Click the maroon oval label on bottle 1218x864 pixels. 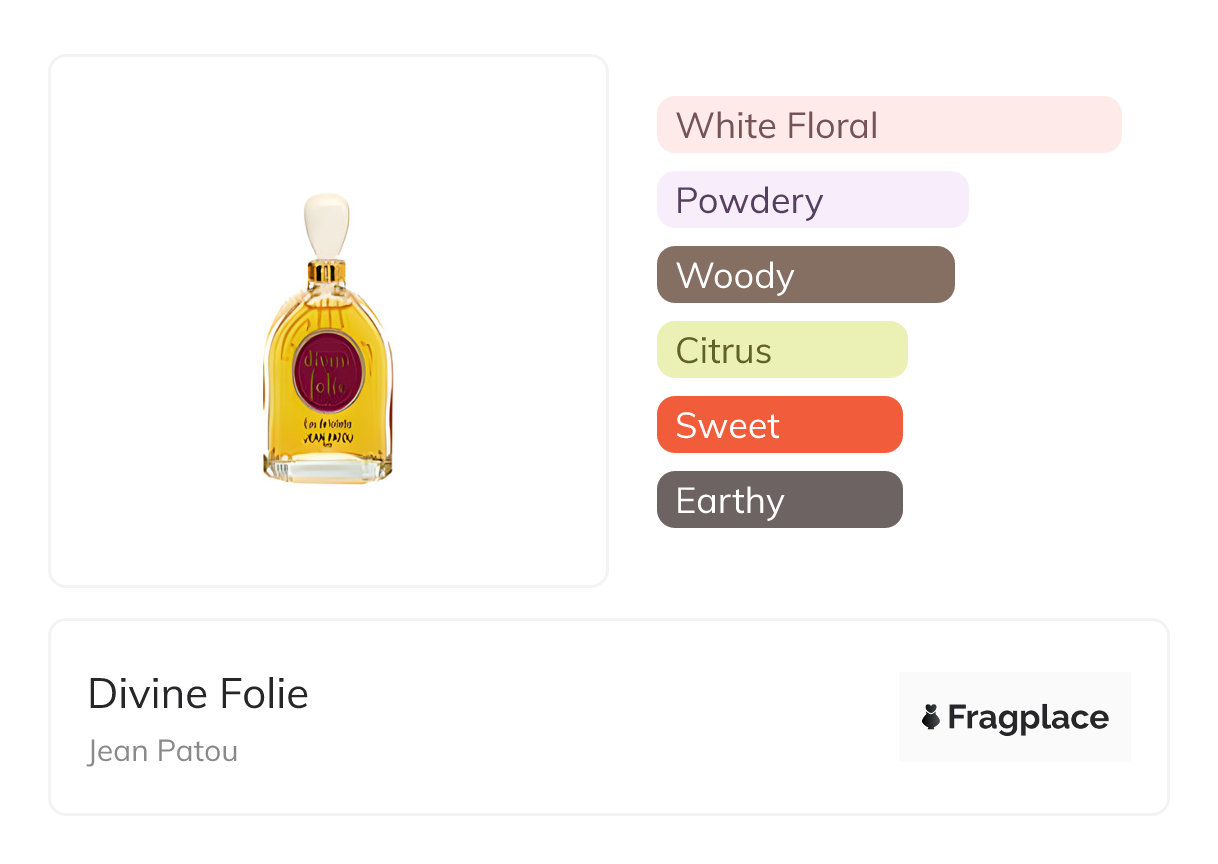(327, 372)
